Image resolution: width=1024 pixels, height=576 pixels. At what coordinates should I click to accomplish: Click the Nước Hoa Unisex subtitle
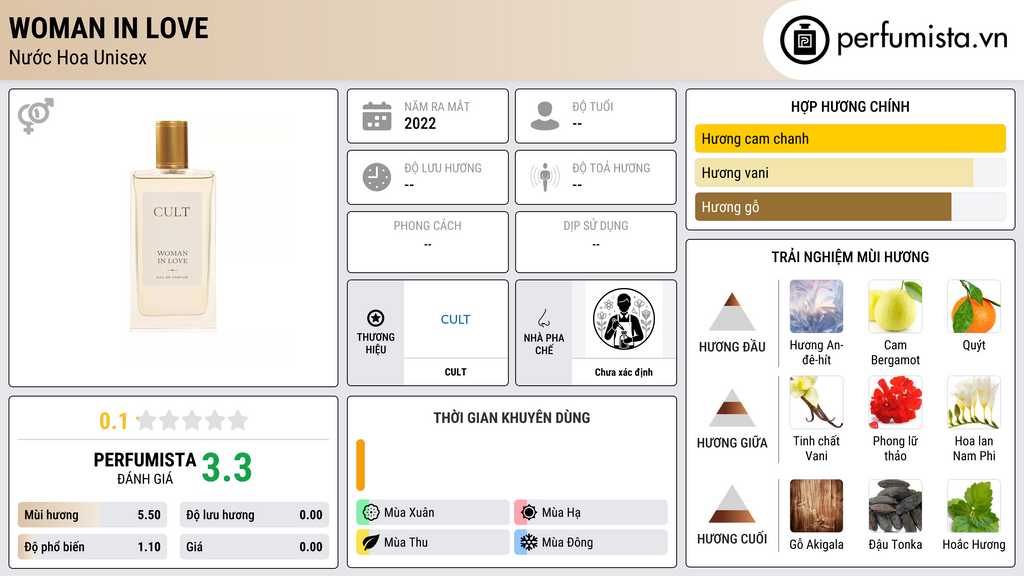[78, 57]
